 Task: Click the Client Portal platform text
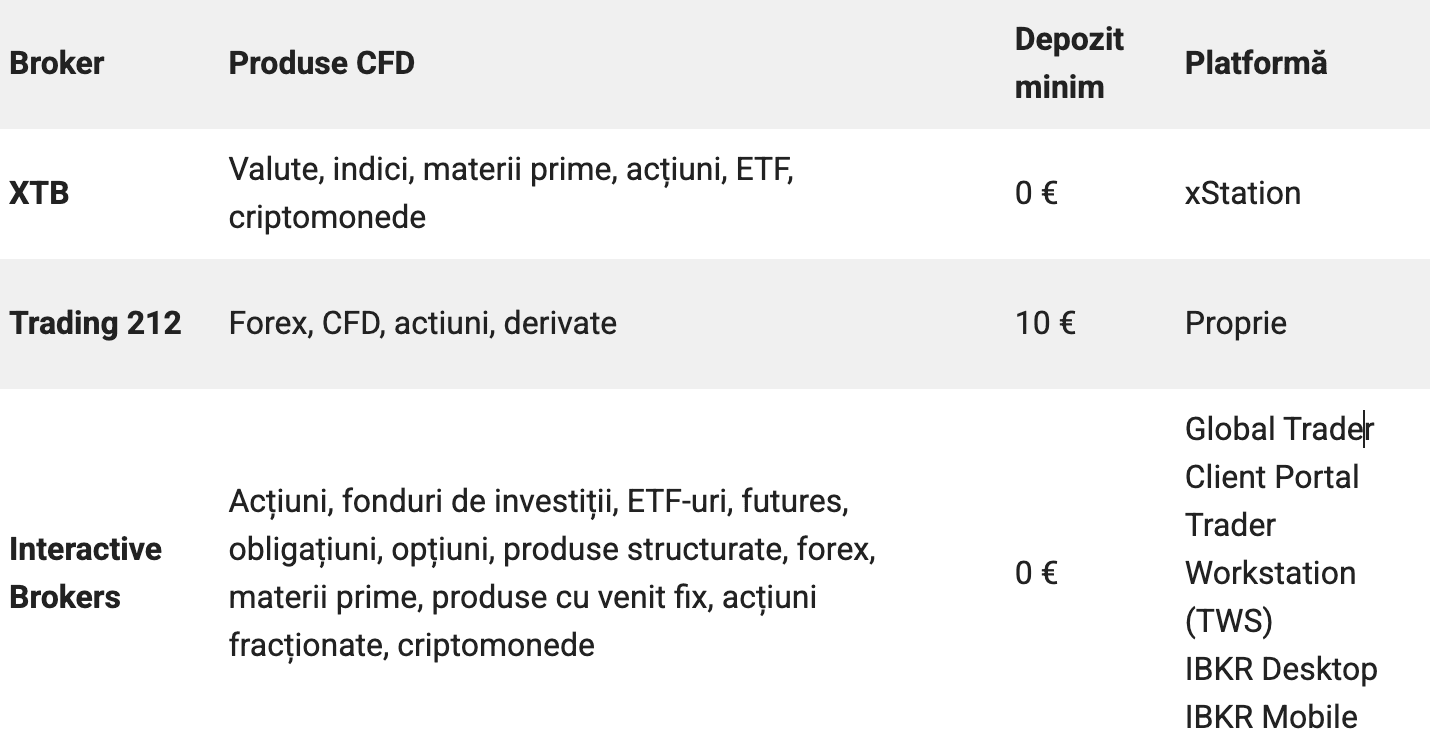[1271, 477]
